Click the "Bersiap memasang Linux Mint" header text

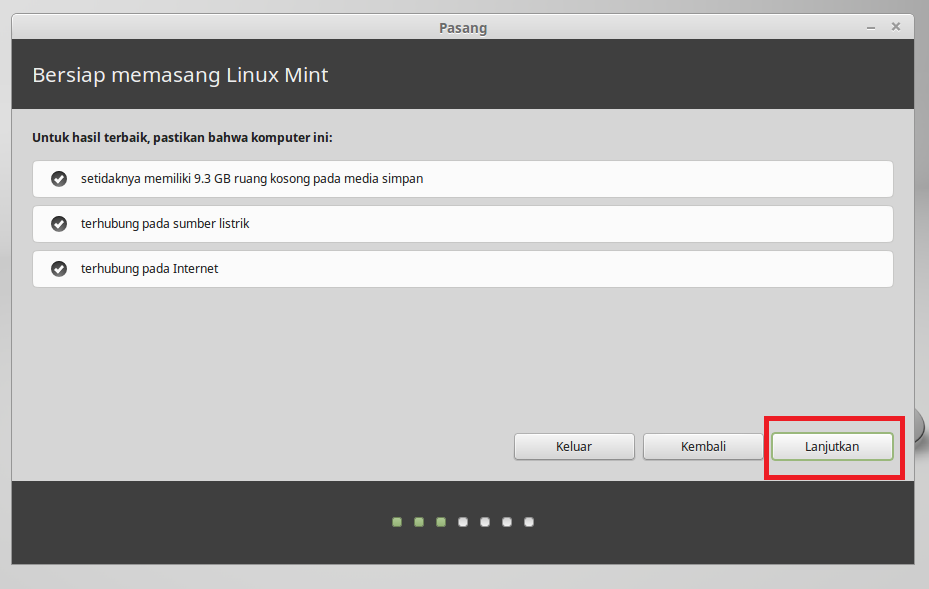click(x=180, y=74)
